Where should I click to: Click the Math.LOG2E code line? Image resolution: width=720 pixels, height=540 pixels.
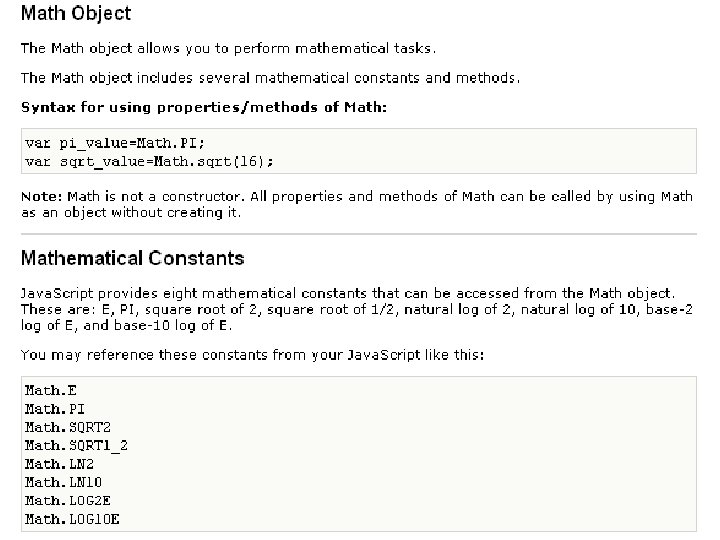coord(65,500)
